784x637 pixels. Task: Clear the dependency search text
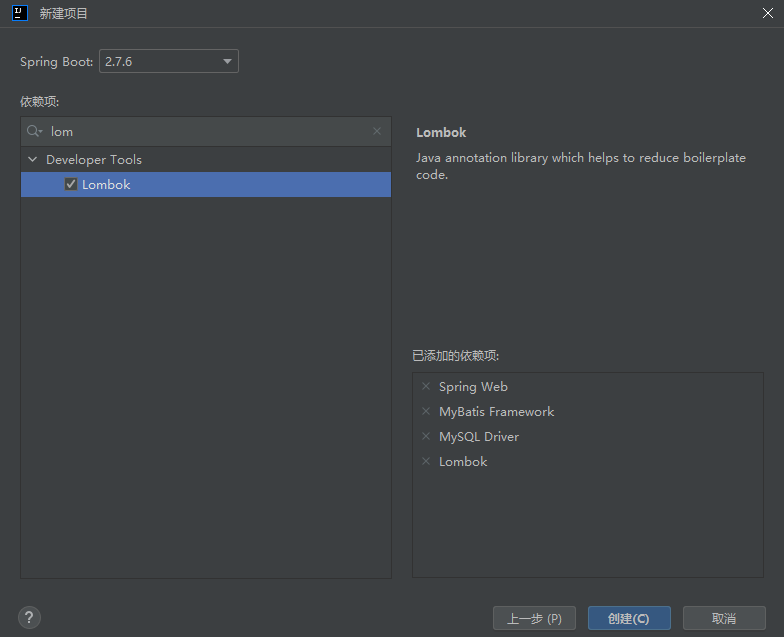377,131
